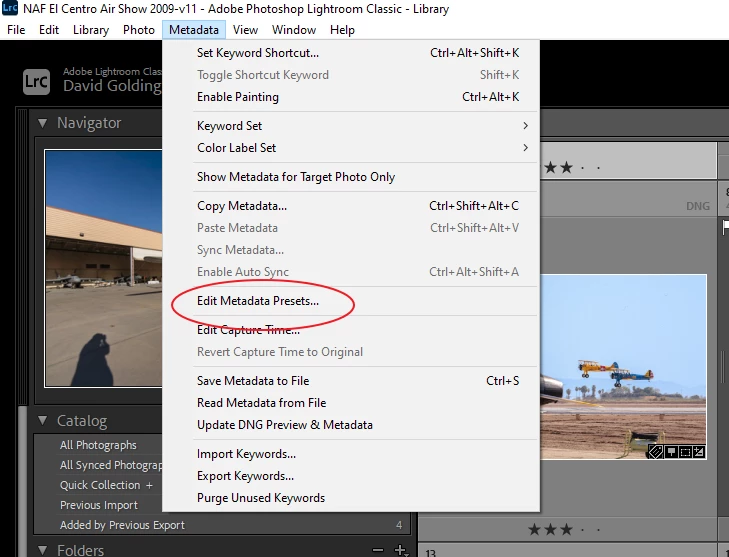Click the Navigator preview image
729x557 pixels.
(103, 268)
